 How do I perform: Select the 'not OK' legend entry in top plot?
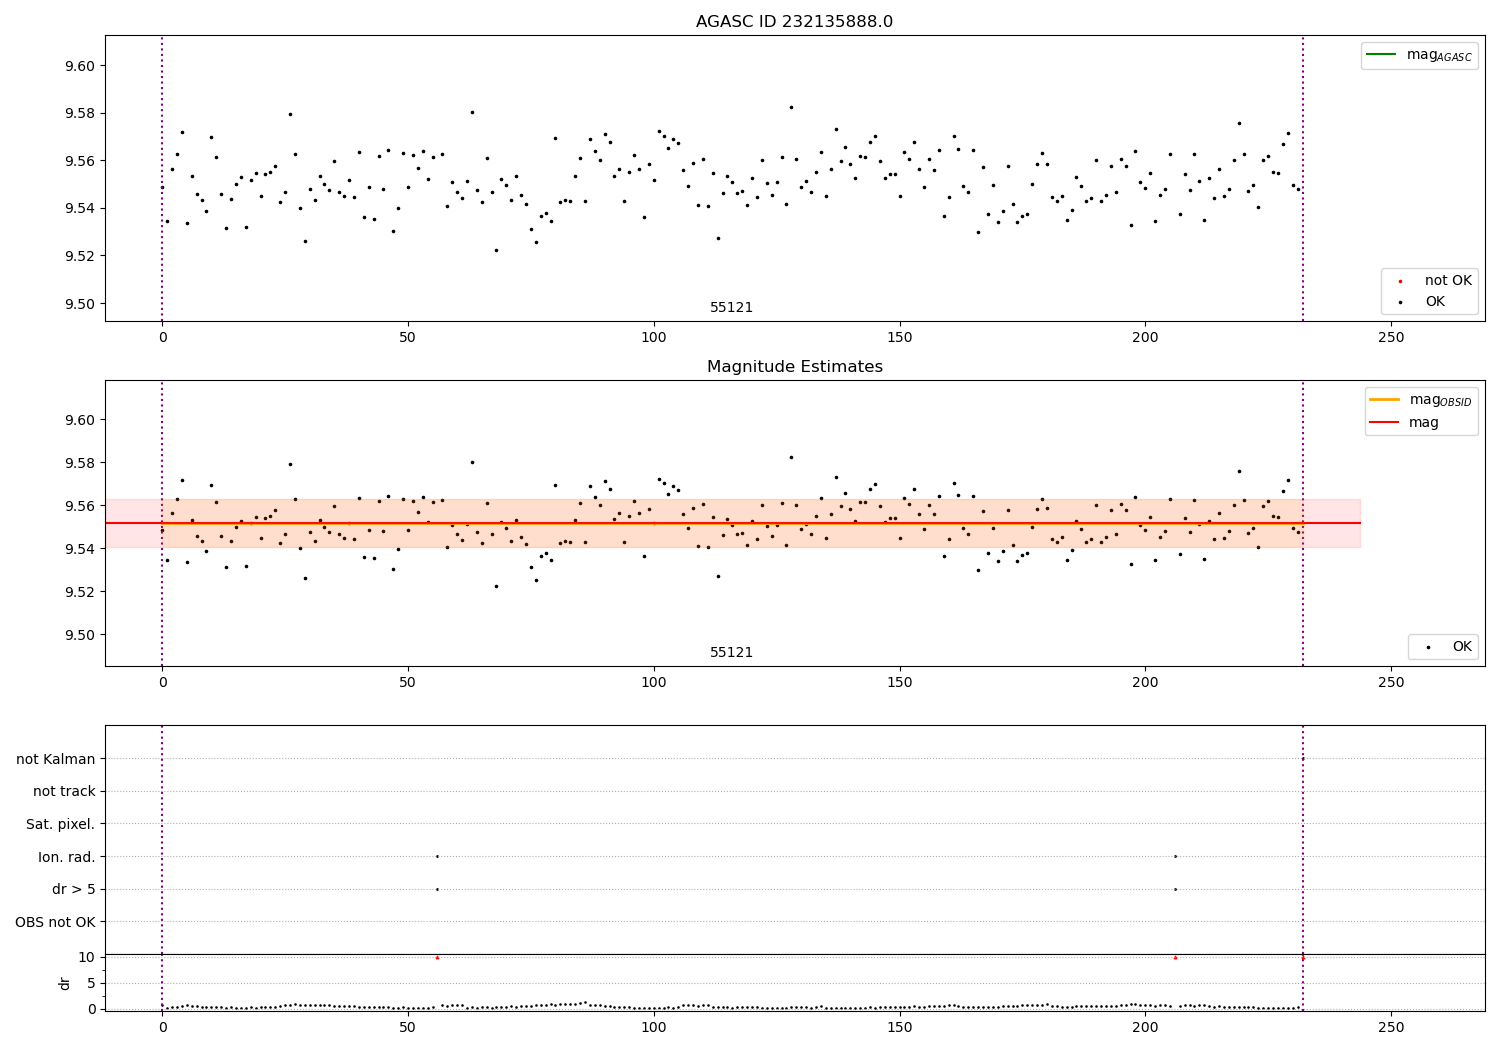pos(1430,281)
